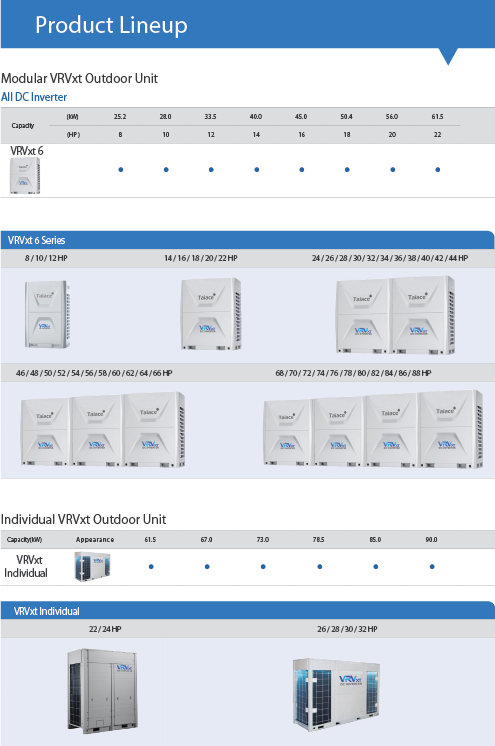
Task: Click the Individual dot under 90.0 kW
Action: (x=432, y=567)
